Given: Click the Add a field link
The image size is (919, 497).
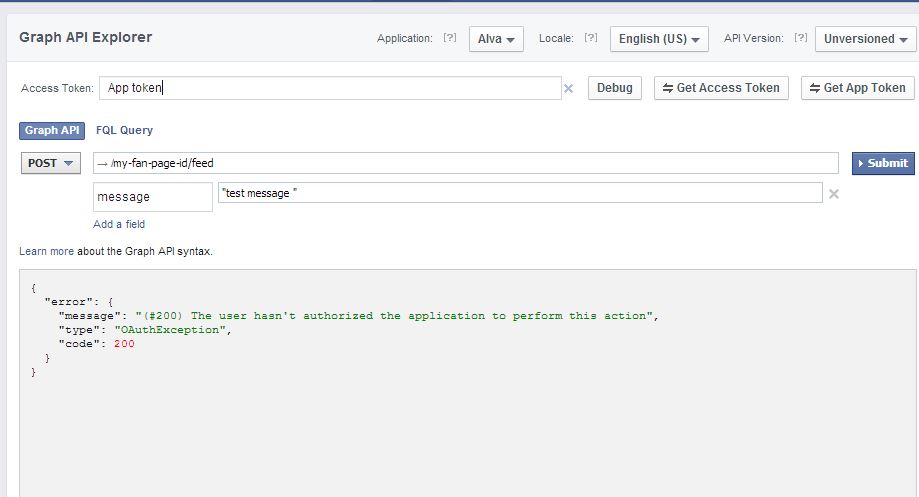Looking at the screenshot, I should (x=119, y=224).
